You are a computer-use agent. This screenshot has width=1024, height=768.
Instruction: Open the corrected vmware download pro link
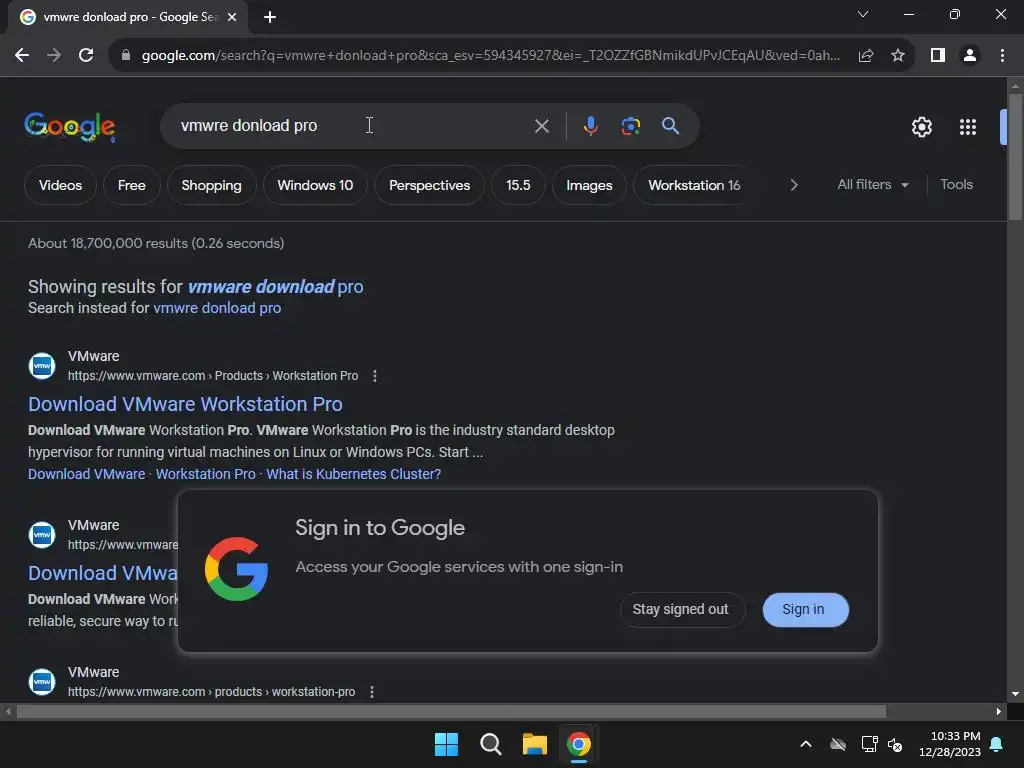(275, 287)
